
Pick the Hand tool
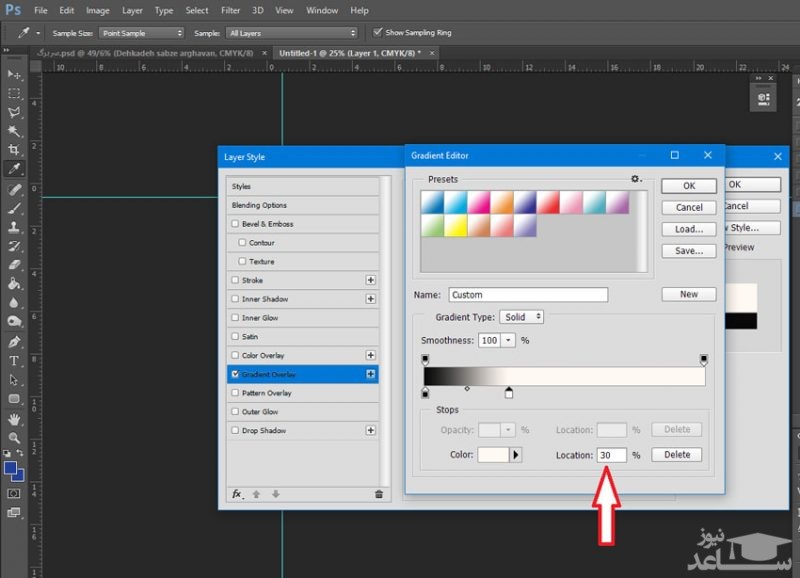tap(14, 419)
